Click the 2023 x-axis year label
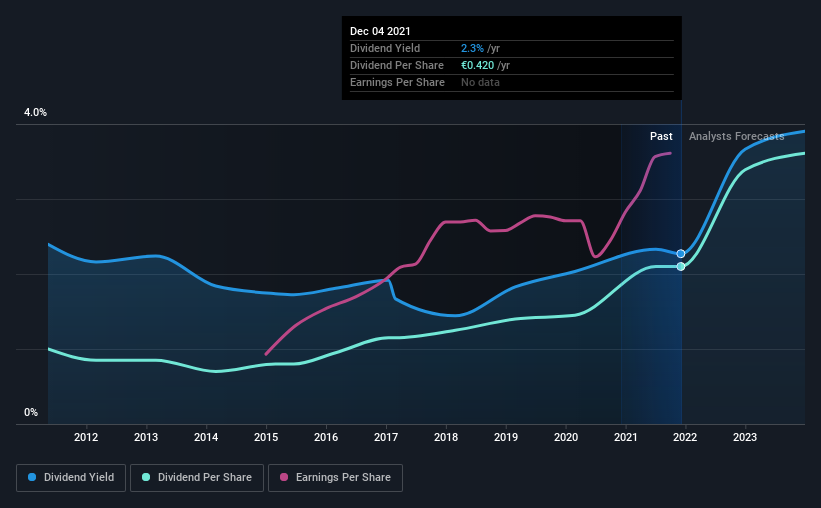Screen dimensions: 821x508 [745, 437]
